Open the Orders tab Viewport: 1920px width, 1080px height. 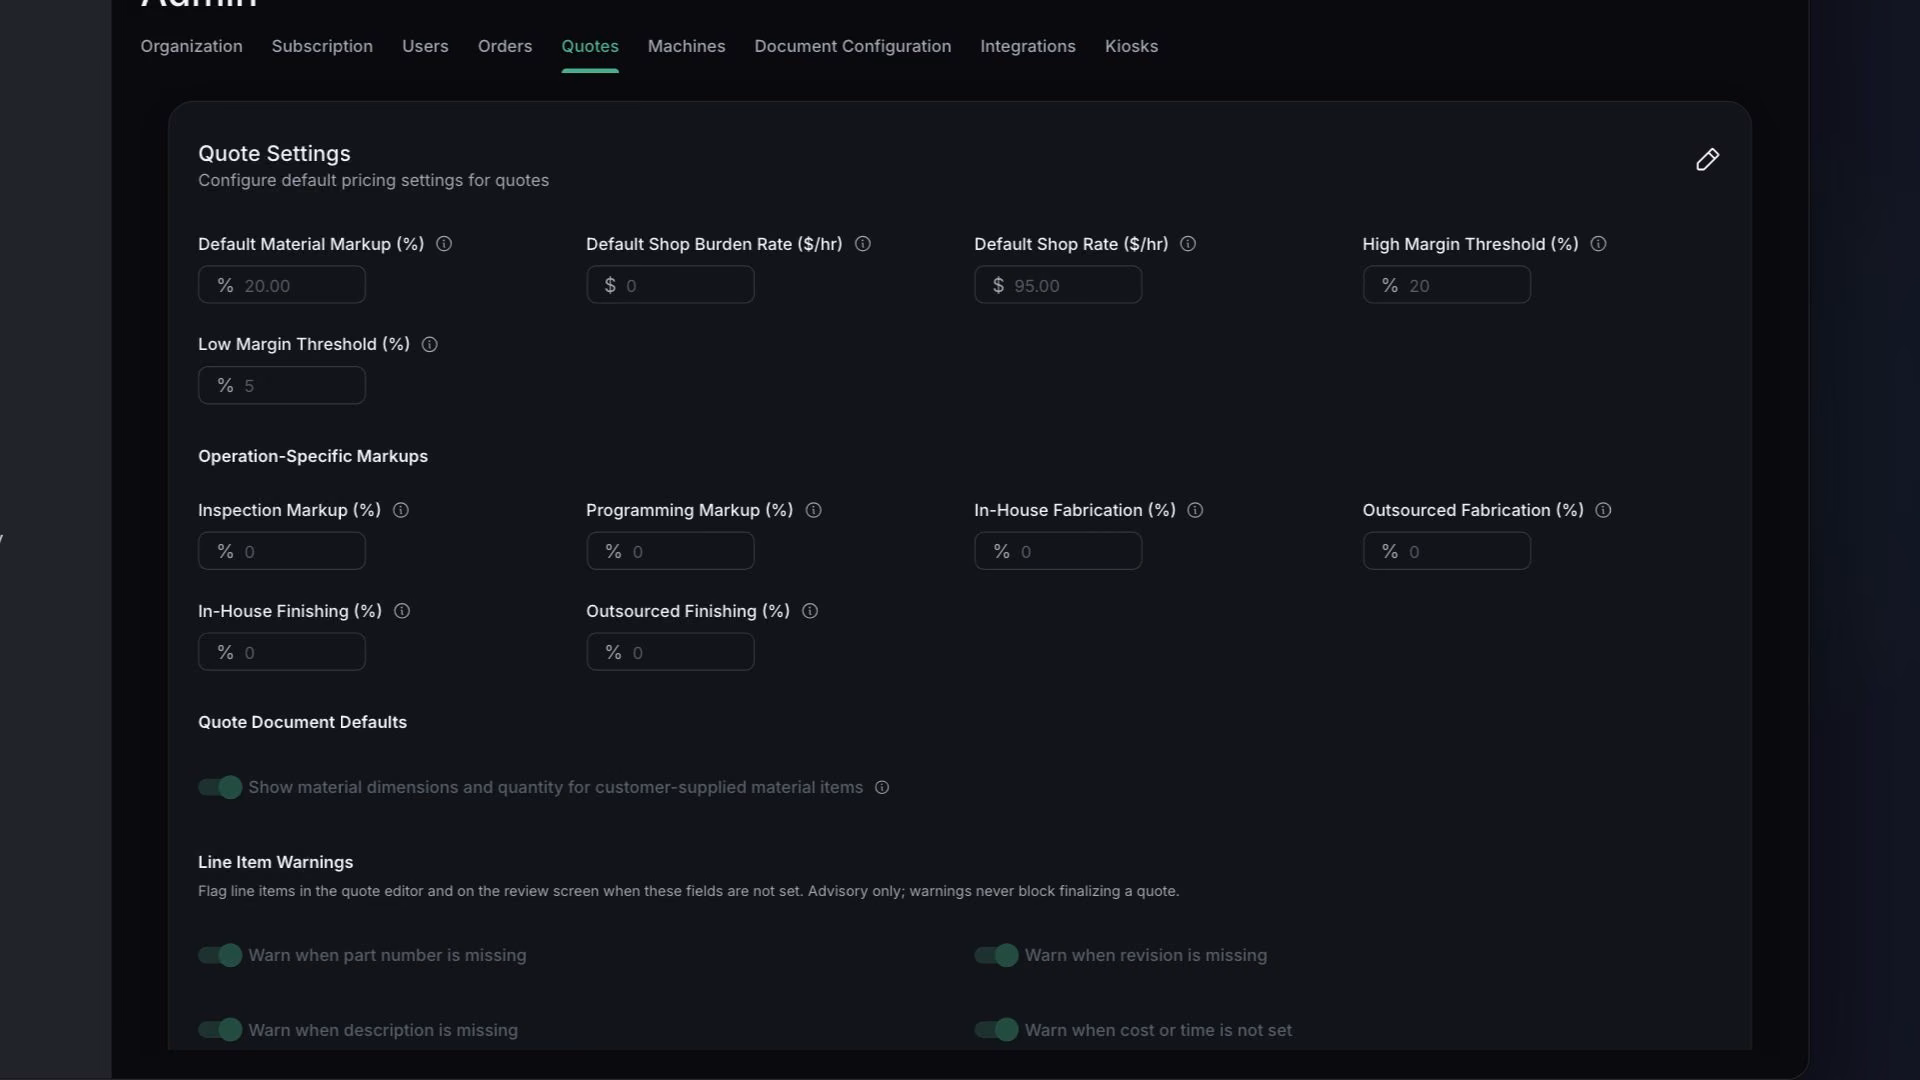pyautogui.click(x=505, y=46)
